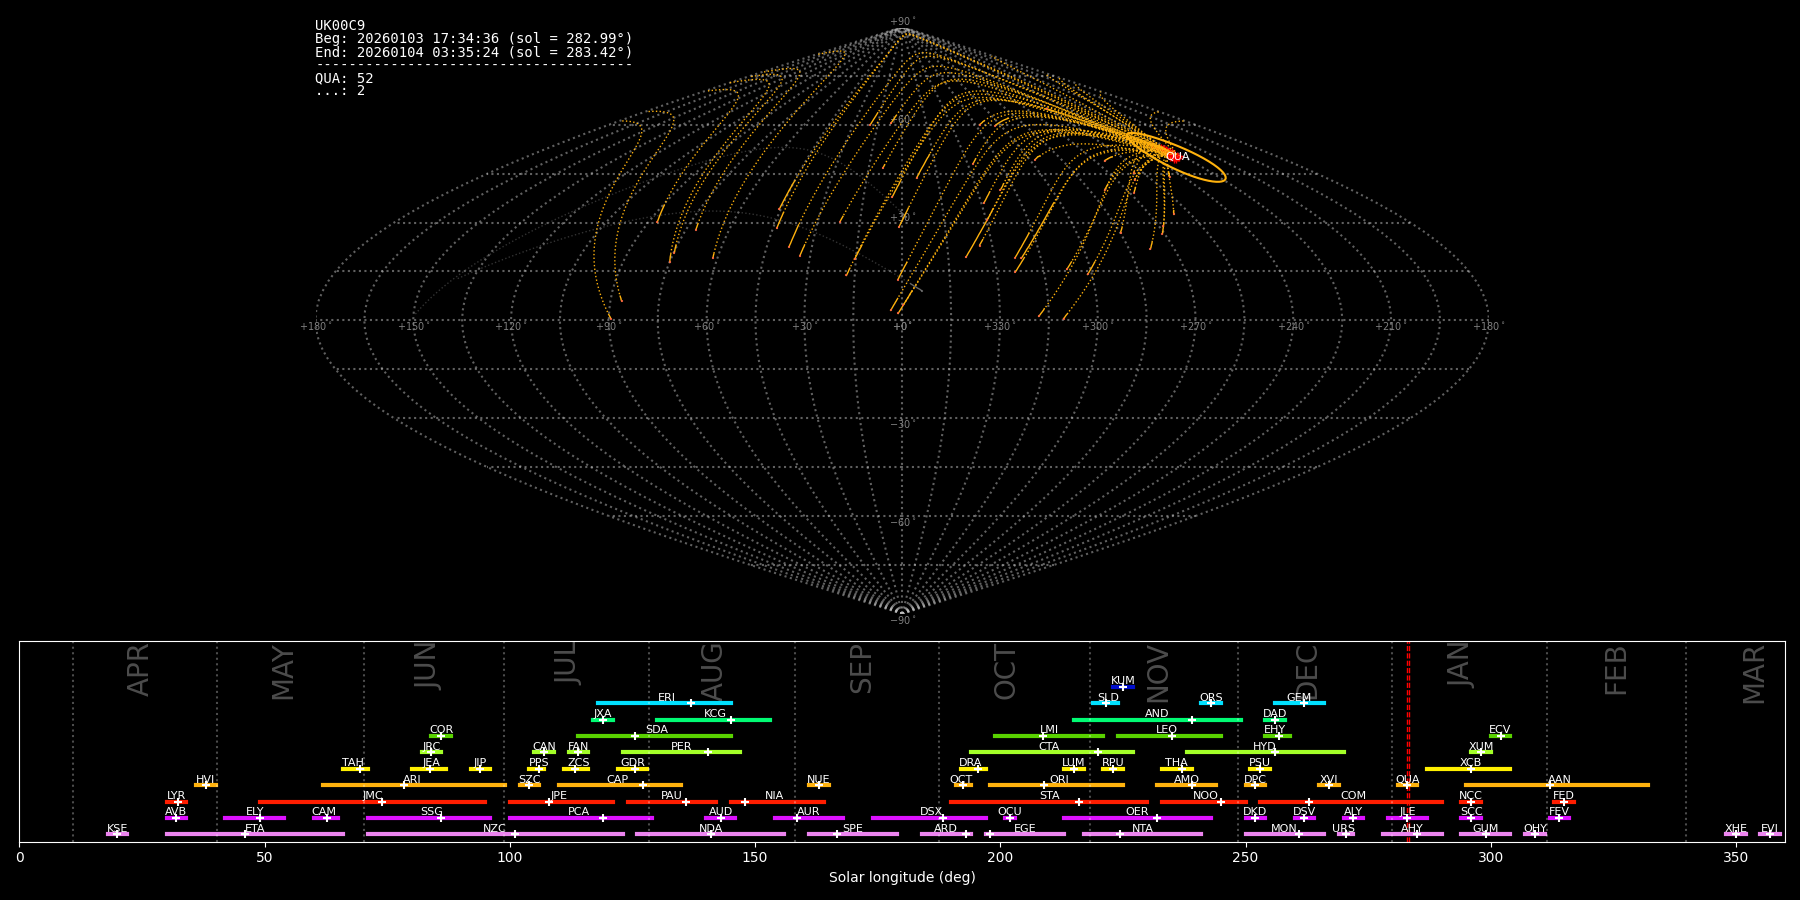1800x900 pixels.
Task: Click the "Beg:" start timestamp line
Action: click(473, 39)
